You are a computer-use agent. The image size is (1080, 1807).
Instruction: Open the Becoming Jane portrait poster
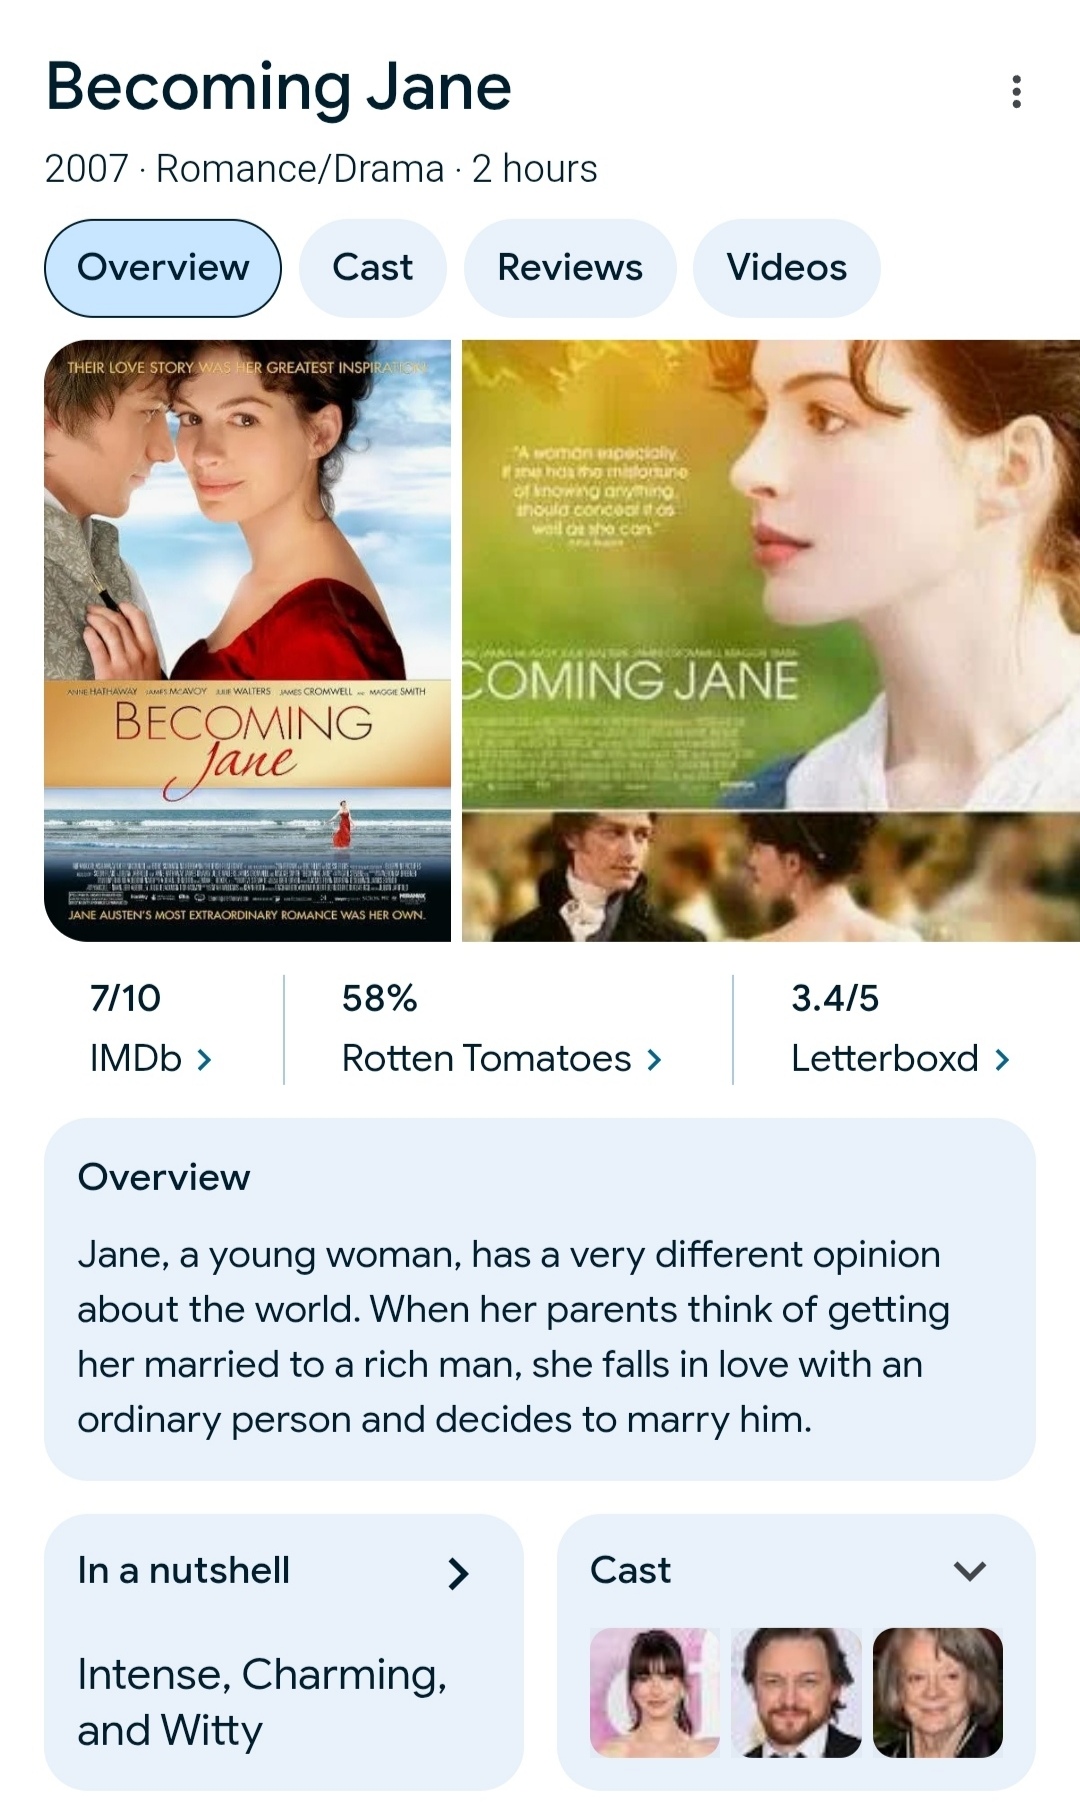click(x=248, y=640)
